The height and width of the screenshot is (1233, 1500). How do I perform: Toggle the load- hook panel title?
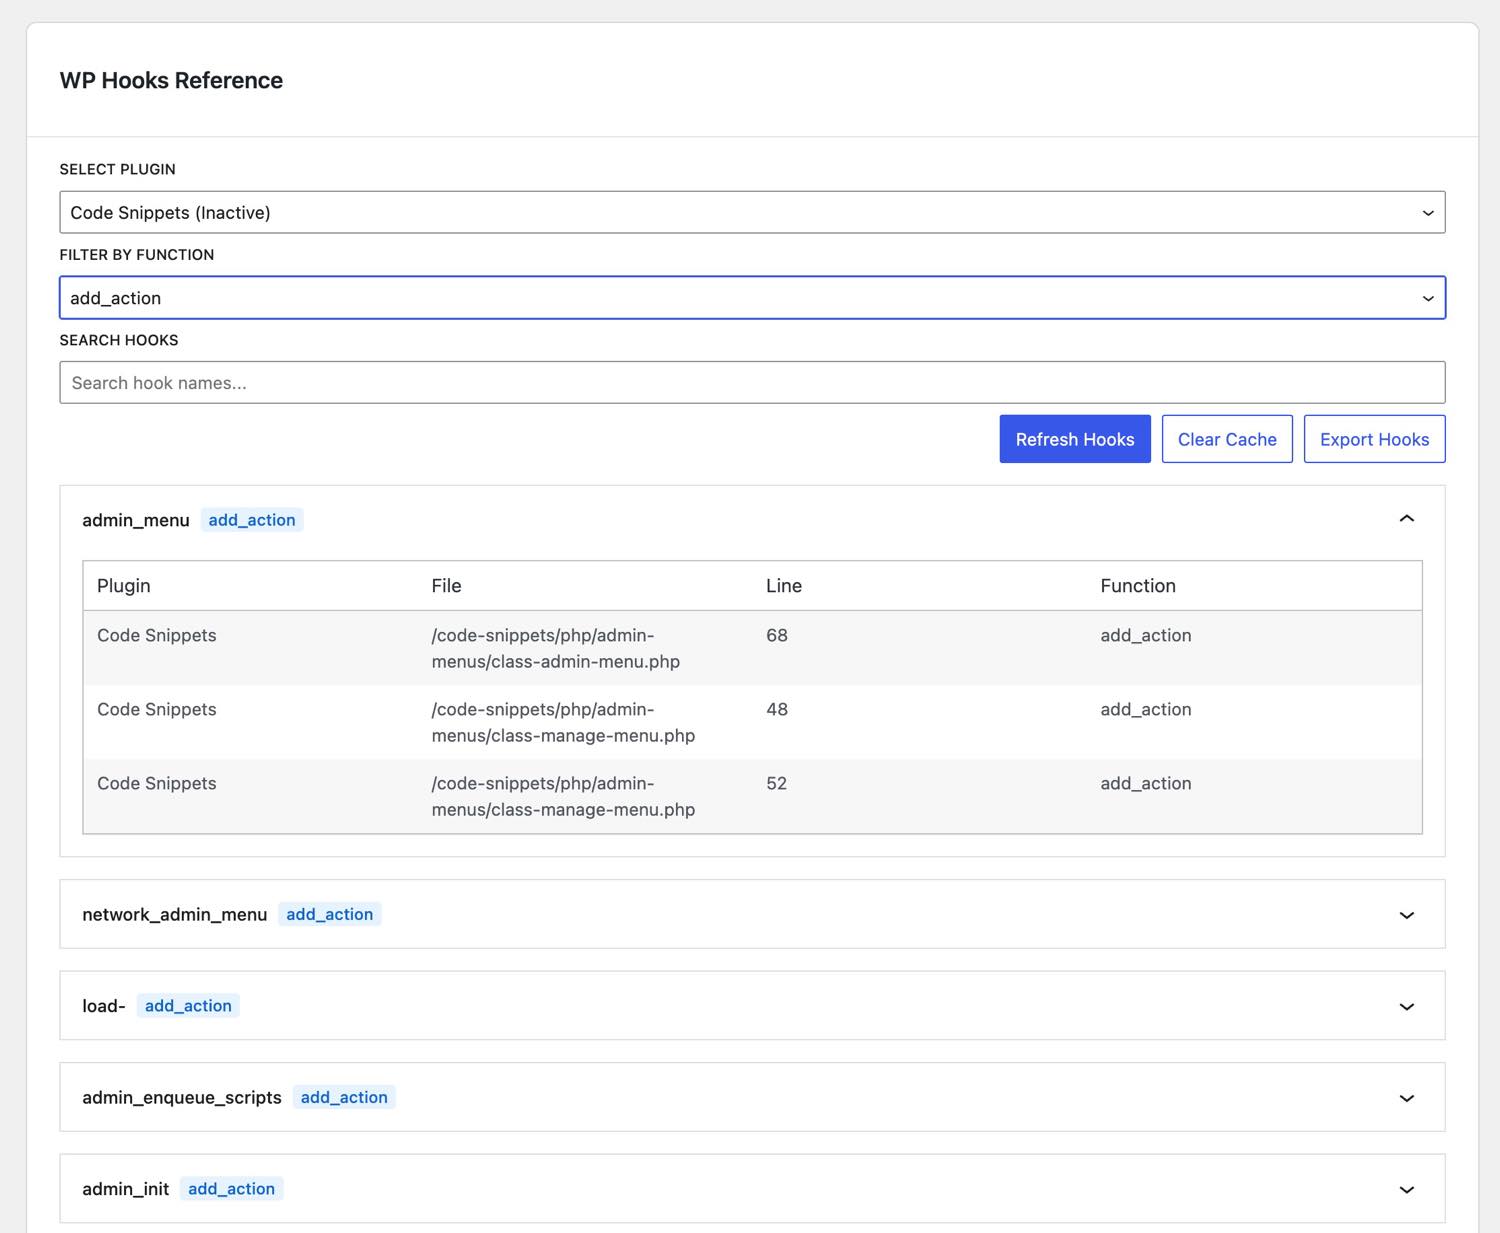(x=104, y=1006)
